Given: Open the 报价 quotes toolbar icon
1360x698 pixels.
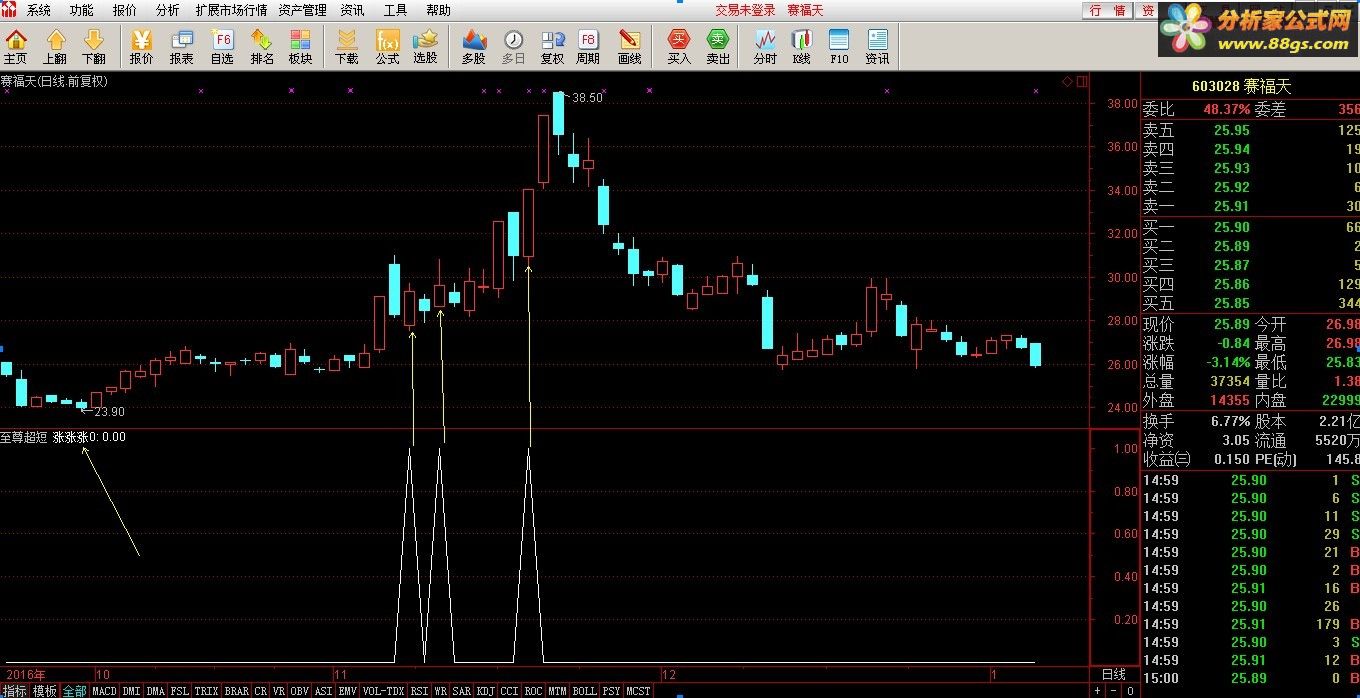Looking at the screenshot, I should (x=141, y=47).
